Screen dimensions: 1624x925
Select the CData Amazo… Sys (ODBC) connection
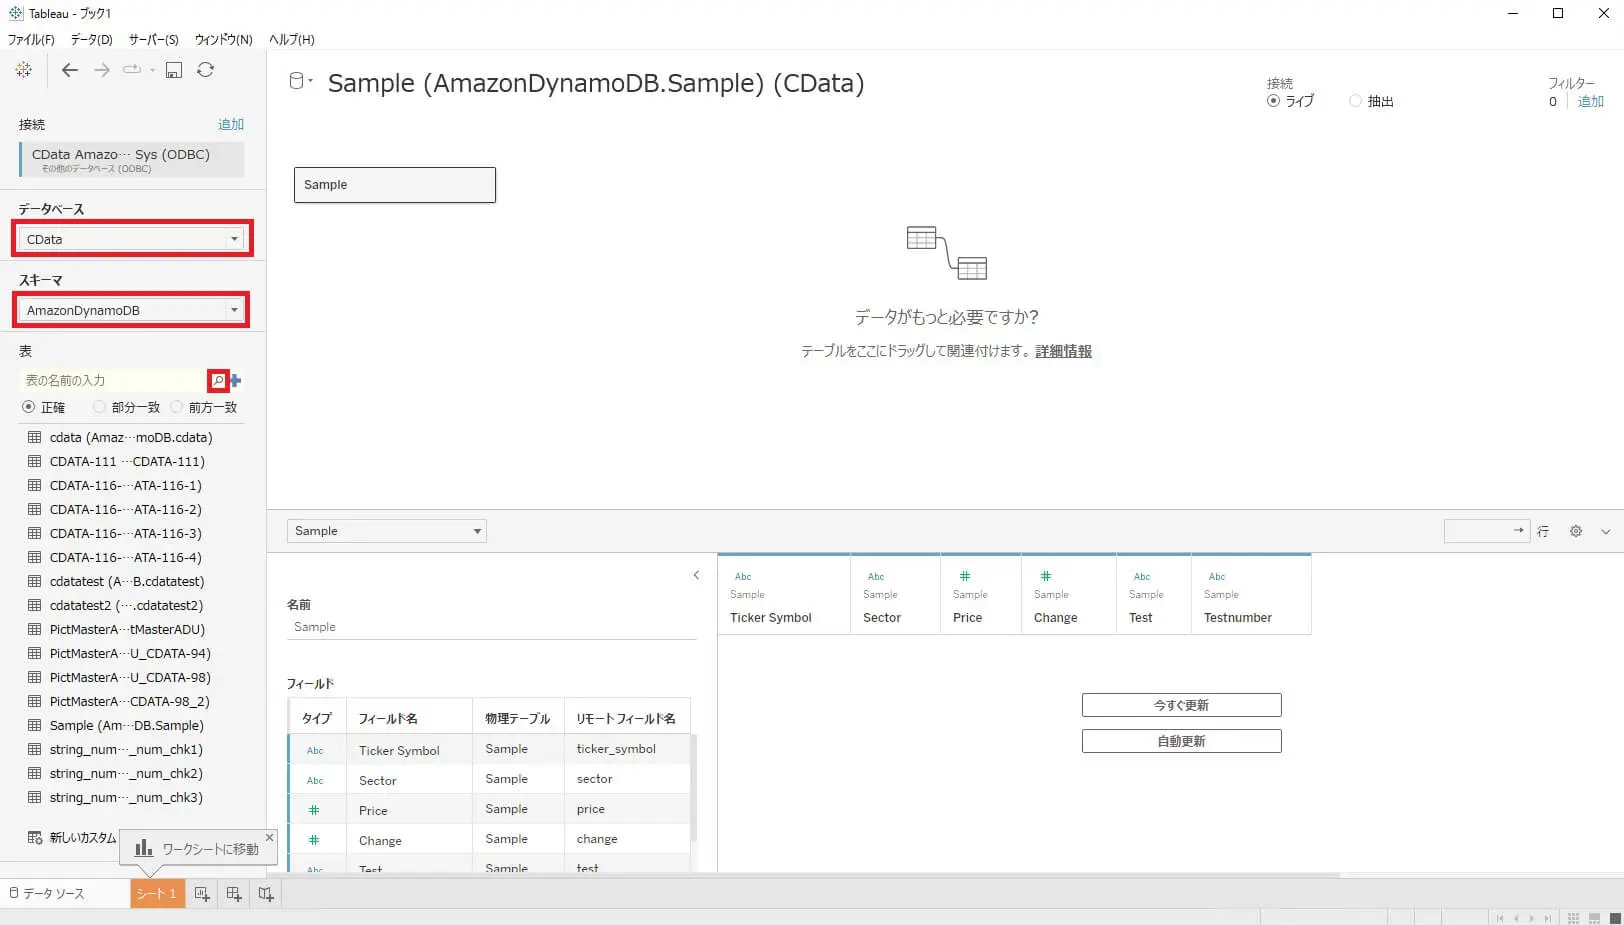pyautogui.click(x=131, y=160)
